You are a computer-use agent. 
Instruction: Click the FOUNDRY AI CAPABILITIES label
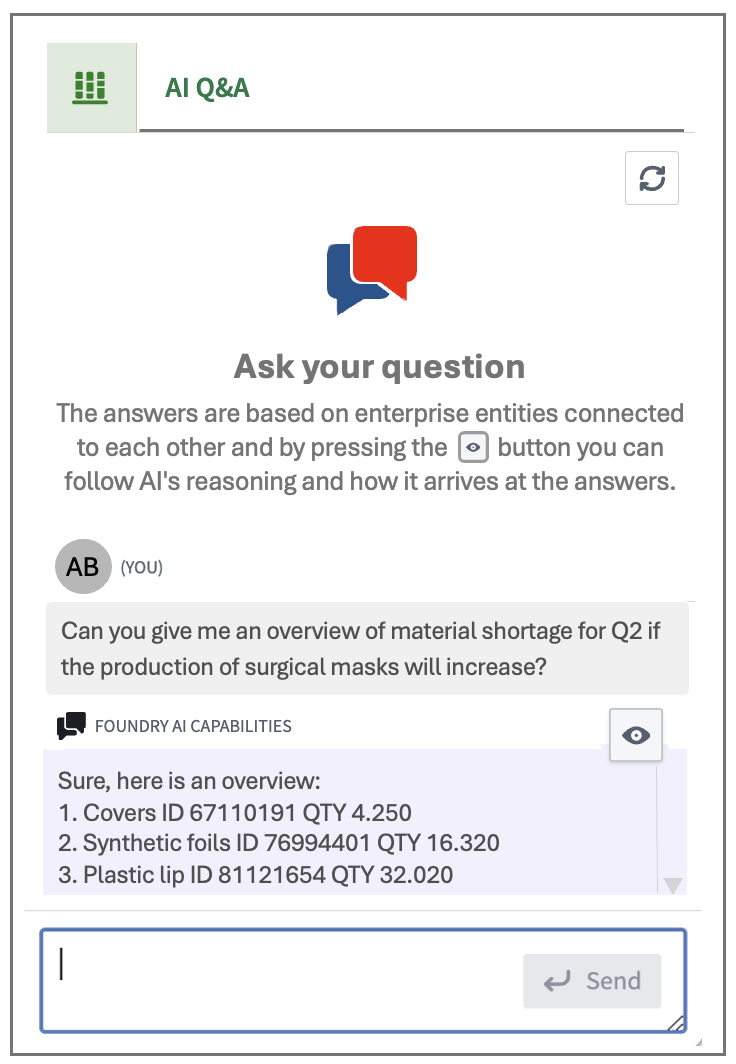[x=193, y=726]
